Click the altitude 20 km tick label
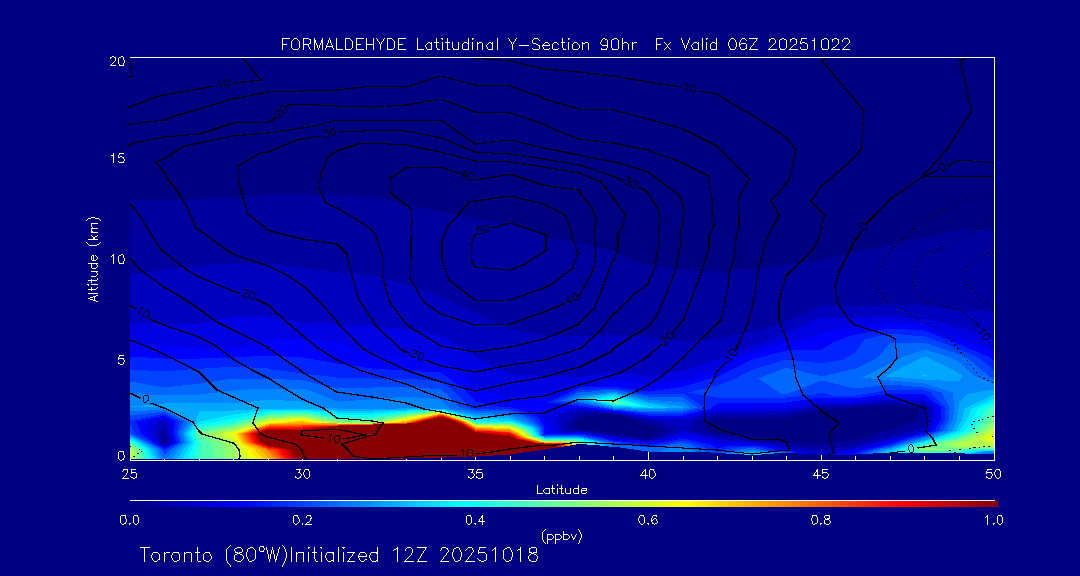1080x576 pixels. [116, 61]
